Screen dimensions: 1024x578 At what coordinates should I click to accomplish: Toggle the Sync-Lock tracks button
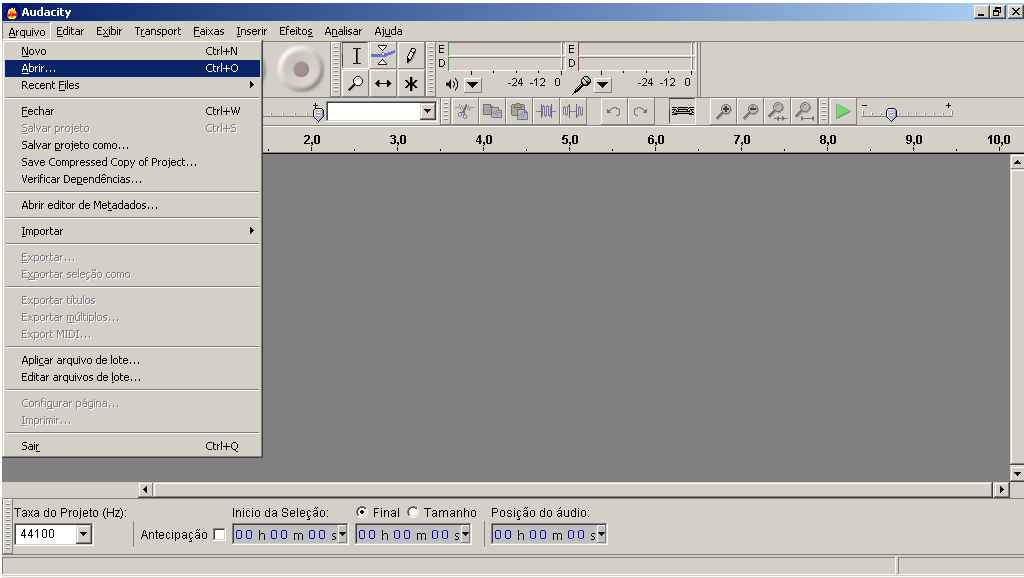(682, 112)
